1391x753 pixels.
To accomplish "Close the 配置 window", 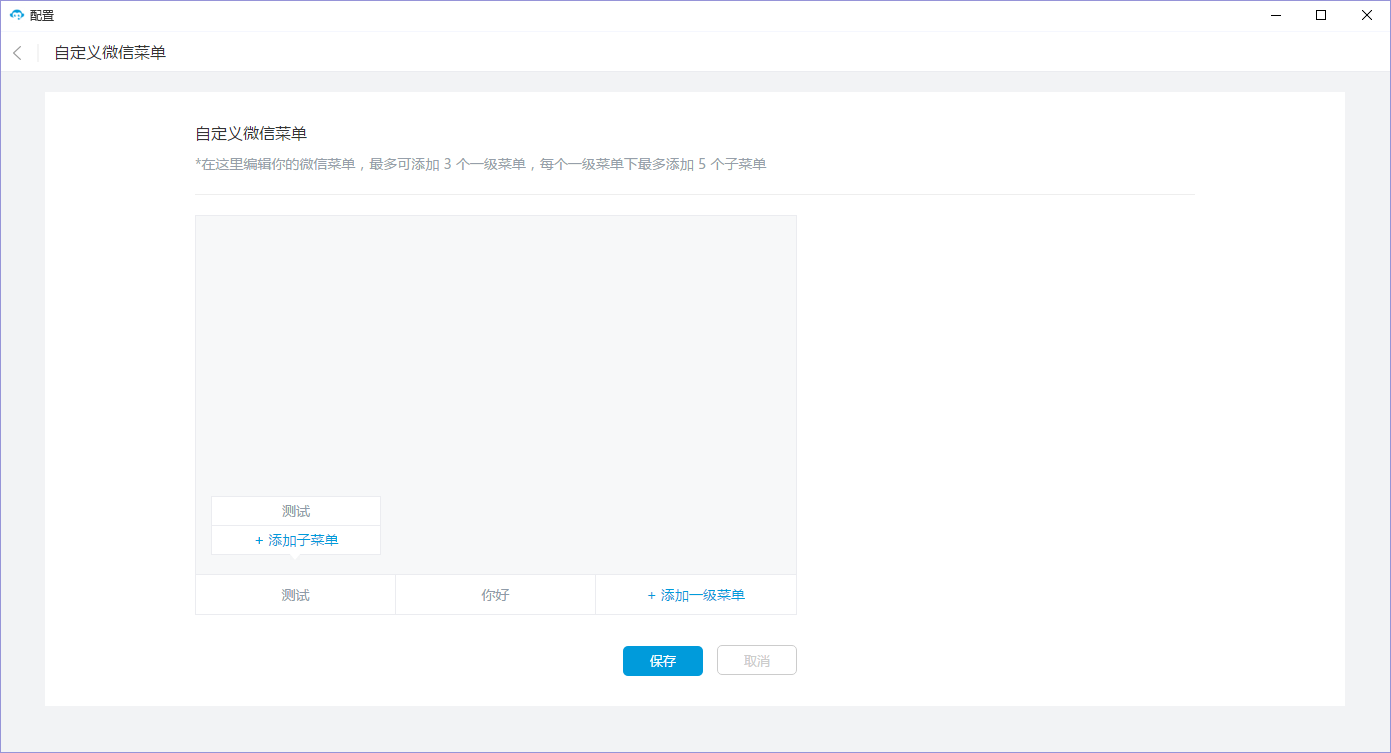I will 1366,15.
